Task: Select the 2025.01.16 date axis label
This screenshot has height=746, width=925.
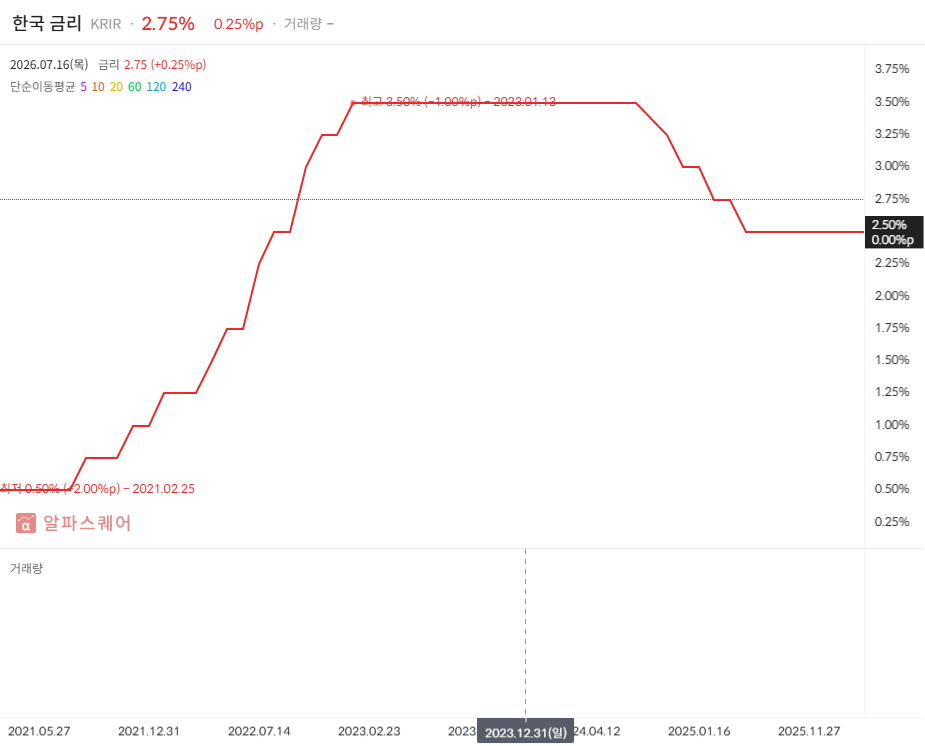Action: tap(699, 731)
